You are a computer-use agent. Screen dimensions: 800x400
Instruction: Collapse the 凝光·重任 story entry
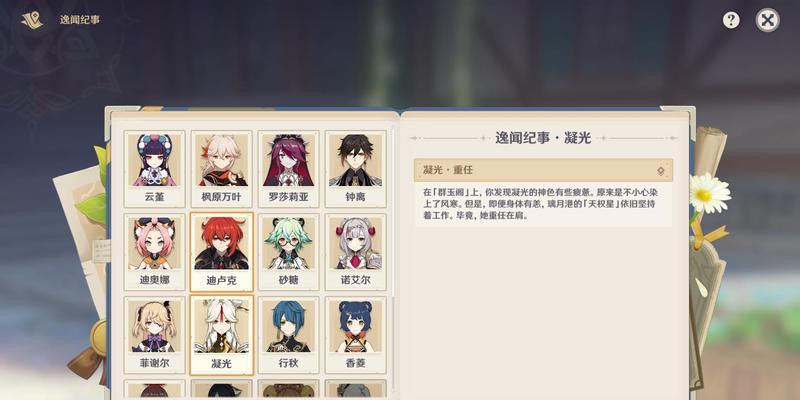pos(543,170)
